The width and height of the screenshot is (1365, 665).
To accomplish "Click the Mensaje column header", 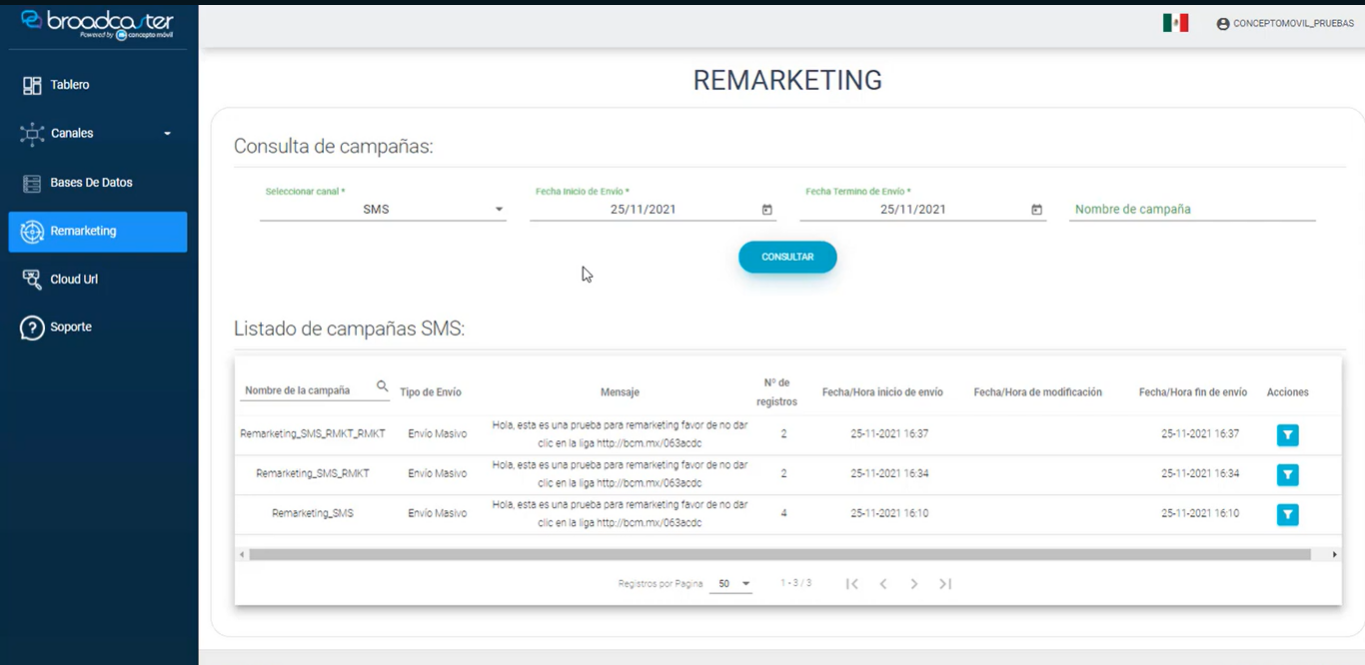I will pos(620,392).
